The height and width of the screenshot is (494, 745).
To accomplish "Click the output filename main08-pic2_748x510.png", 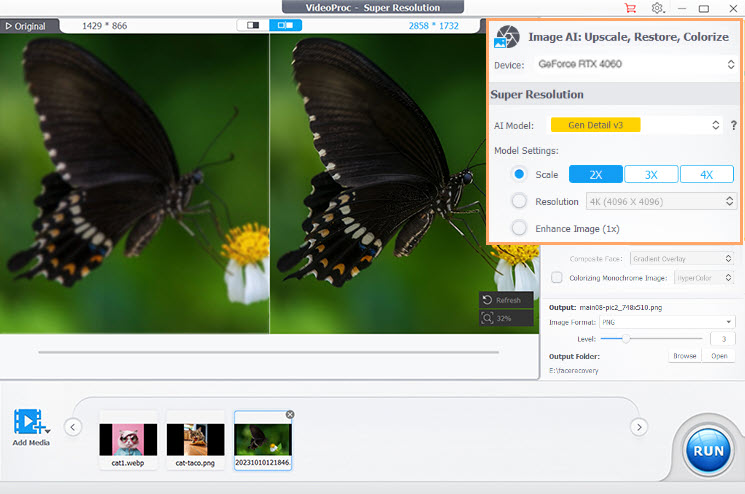I will tap(621, 307).
